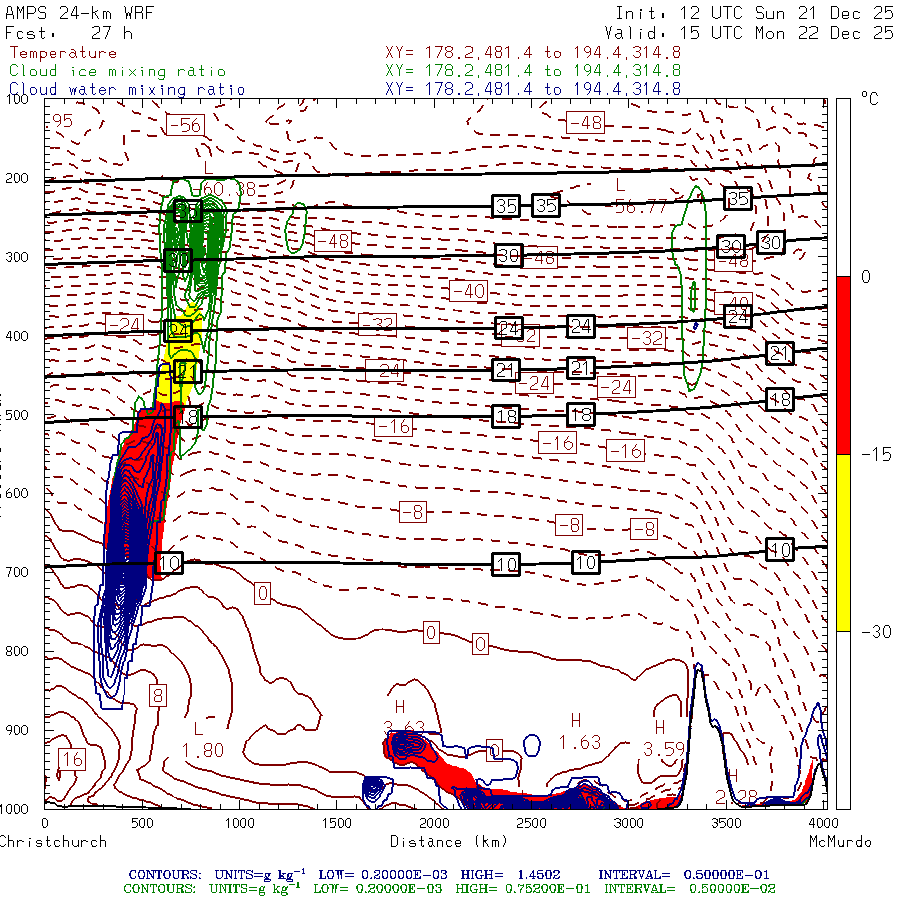The width and height of the screenshot is (900, 900).
Task: Click the "95" label in plot corner
Action: [62, 121]
